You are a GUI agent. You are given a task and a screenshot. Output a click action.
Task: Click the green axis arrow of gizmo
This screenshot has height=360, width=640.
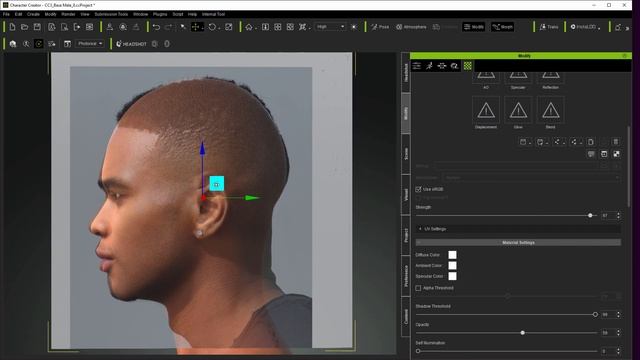coord(252,198)
